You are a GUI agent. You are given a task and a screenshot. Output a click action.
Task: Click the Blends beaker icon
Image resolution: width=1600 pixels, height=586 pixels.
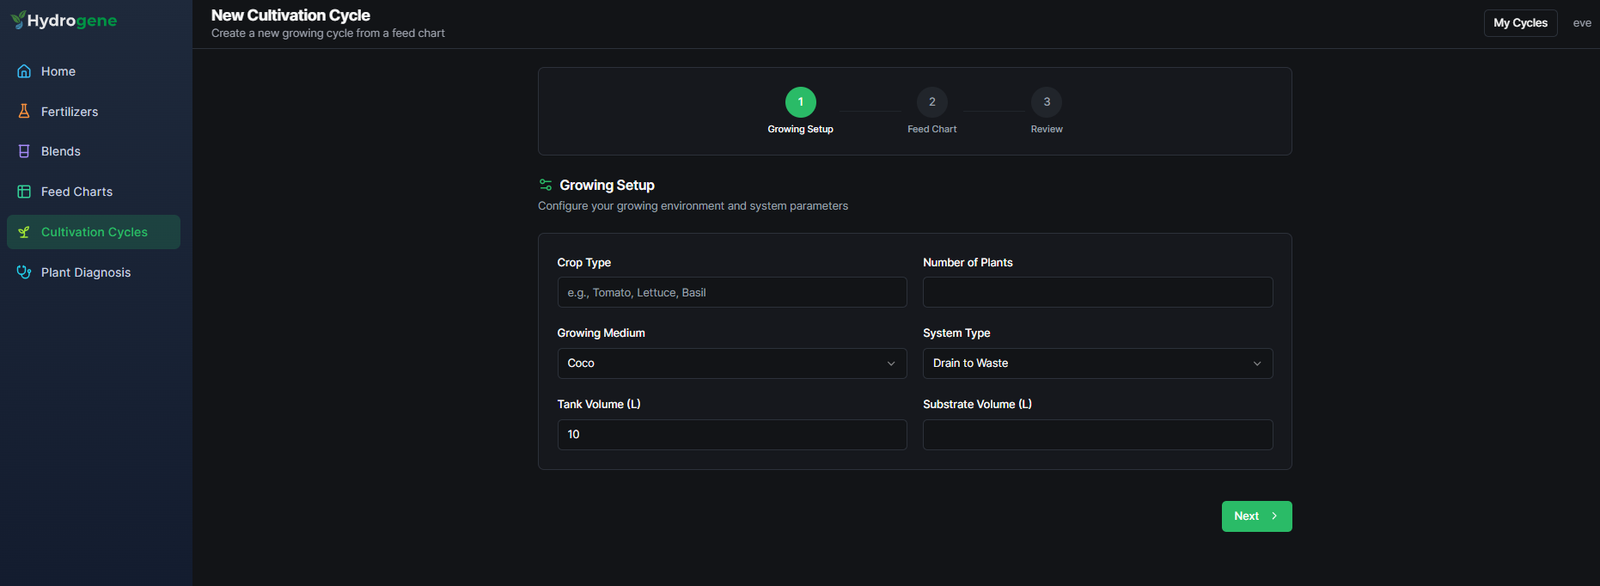tap(24, 151)
